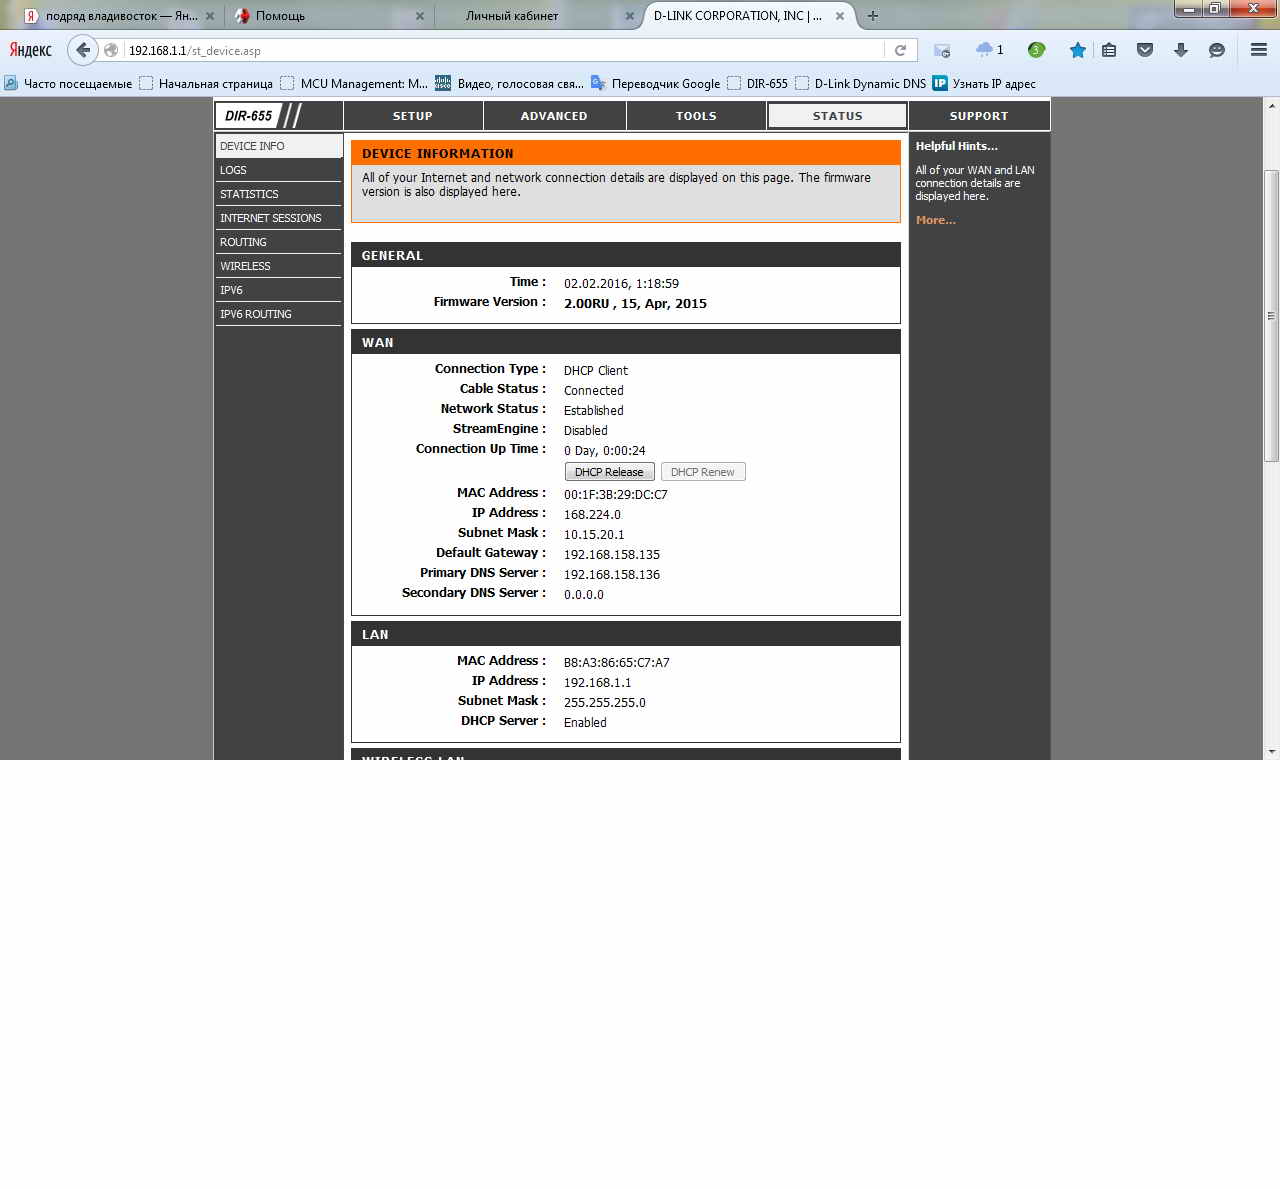Switch to the 'Помощь' browser tab
1280x1189 pixels.
[328, 16]
